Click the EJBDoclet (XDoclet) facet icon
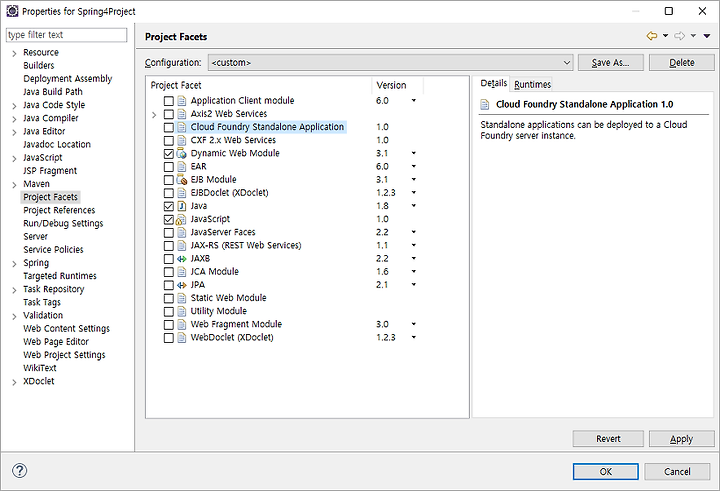Image resolution: width=720 pixels, height=491 pixels. tap(182, 193)
